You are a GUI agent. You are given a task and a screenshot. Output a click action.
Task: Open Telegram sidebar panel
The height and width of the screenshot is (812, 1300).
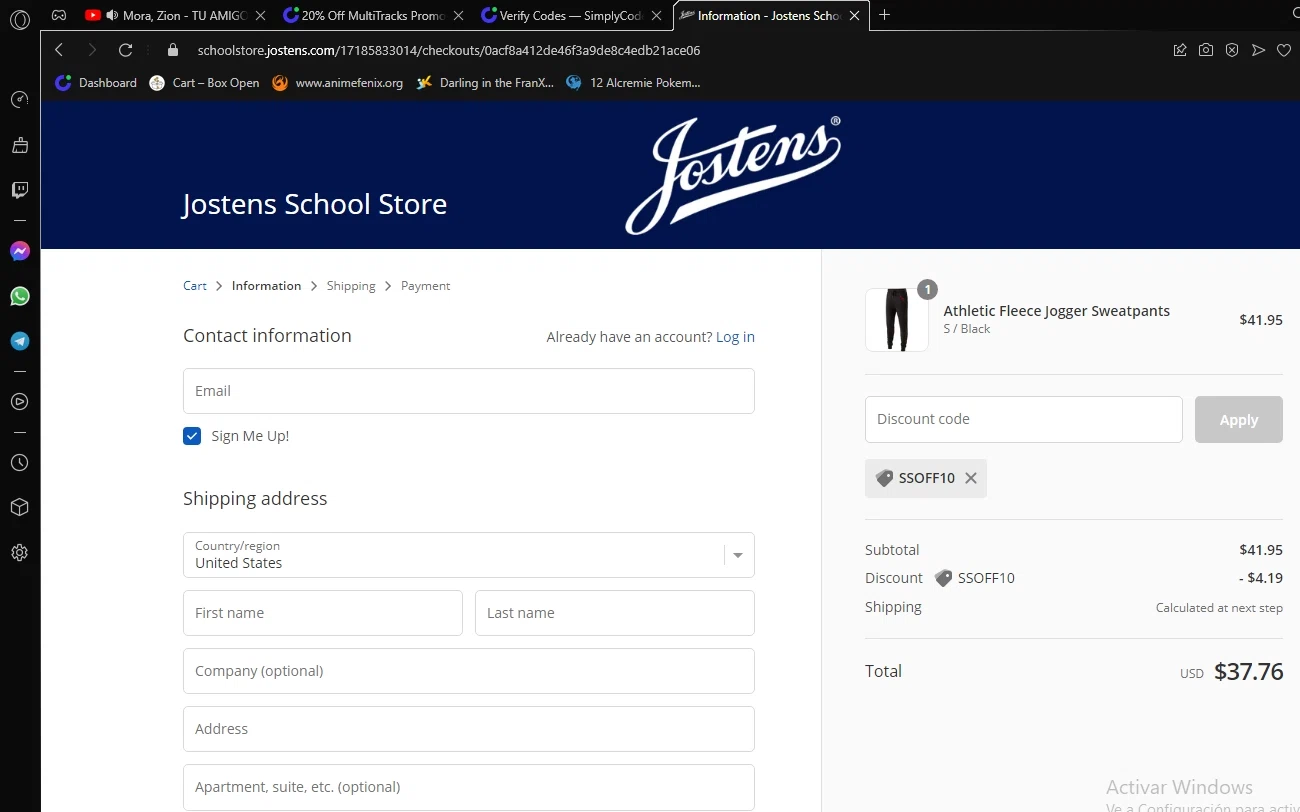pos(20,341)
